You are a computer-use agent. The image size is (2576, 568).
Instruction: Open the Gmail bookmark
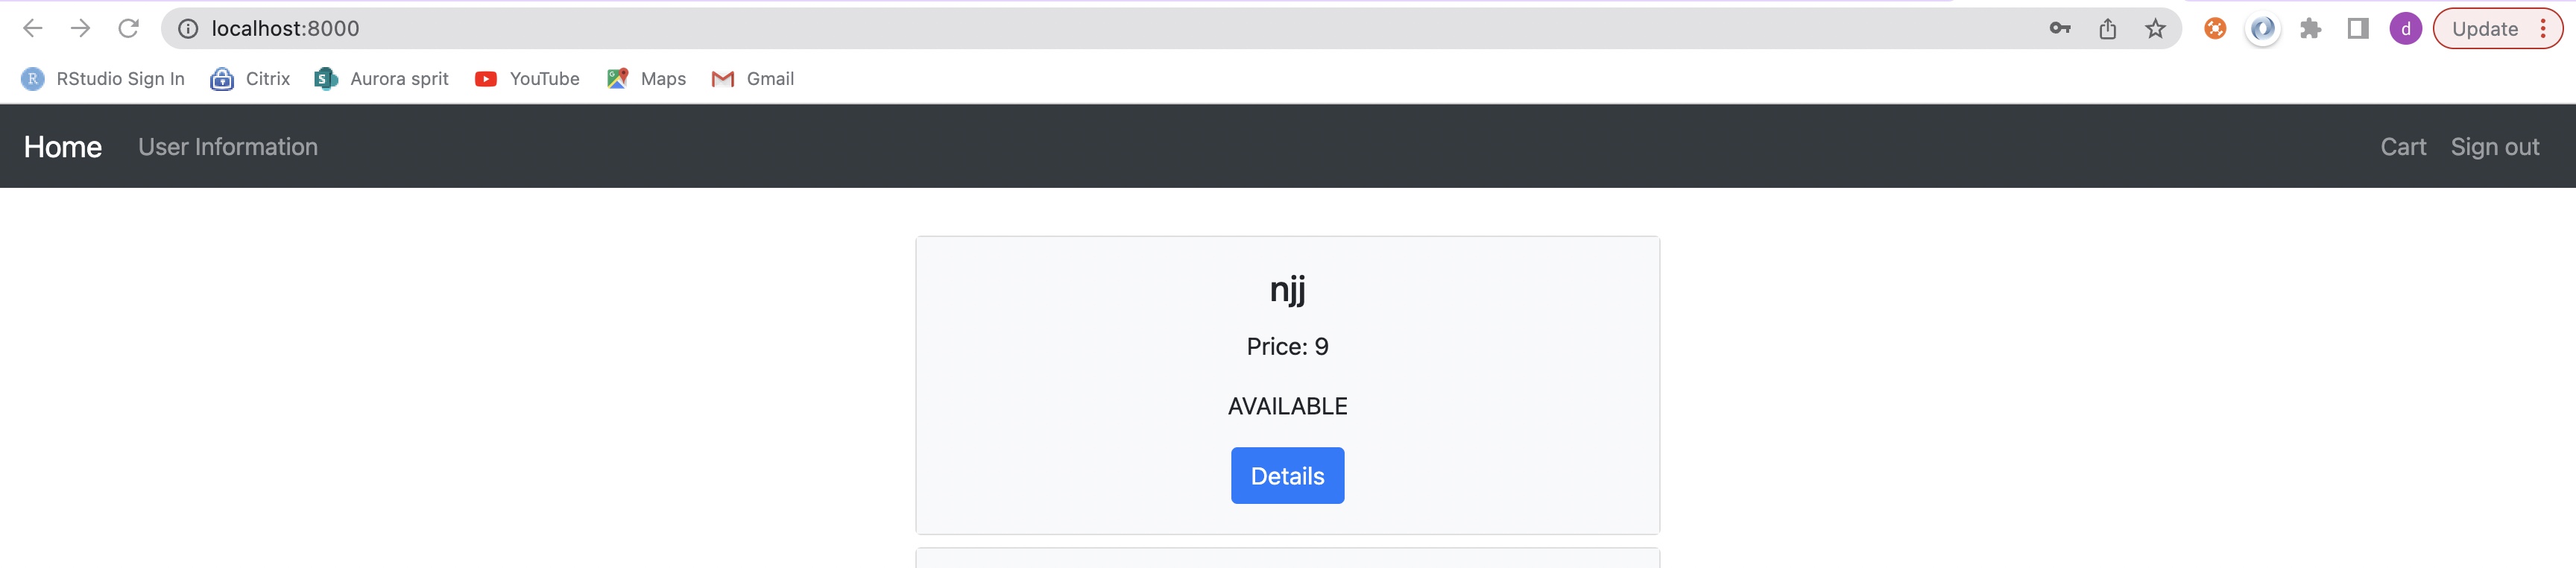point(752,79)
